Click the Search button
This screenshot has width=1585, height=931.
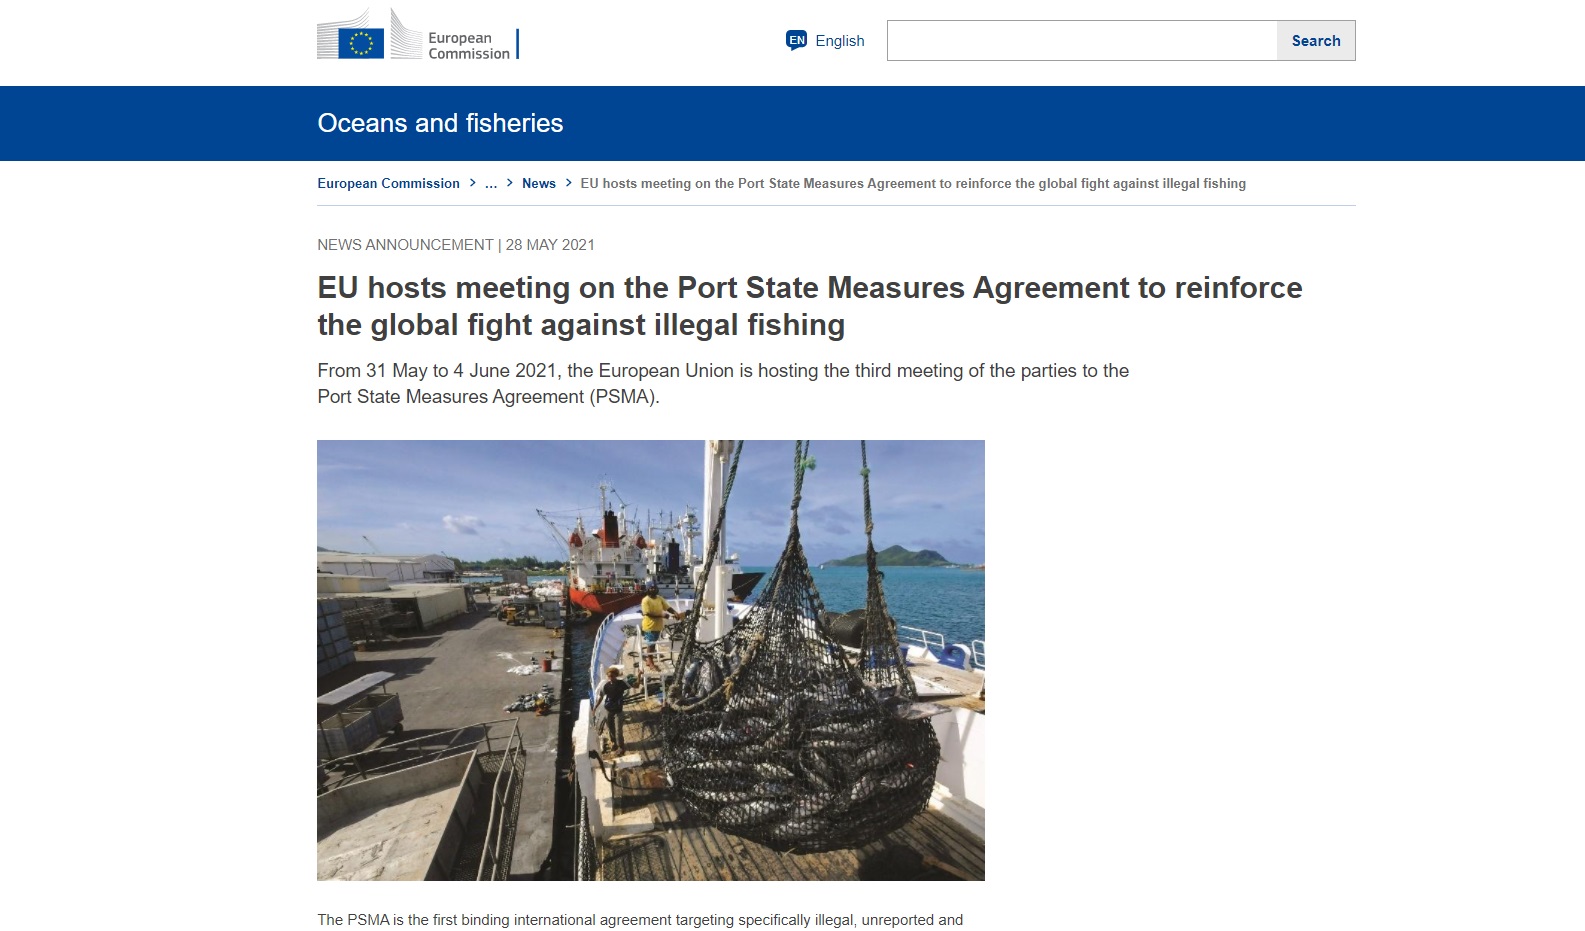pos(1316,41)
